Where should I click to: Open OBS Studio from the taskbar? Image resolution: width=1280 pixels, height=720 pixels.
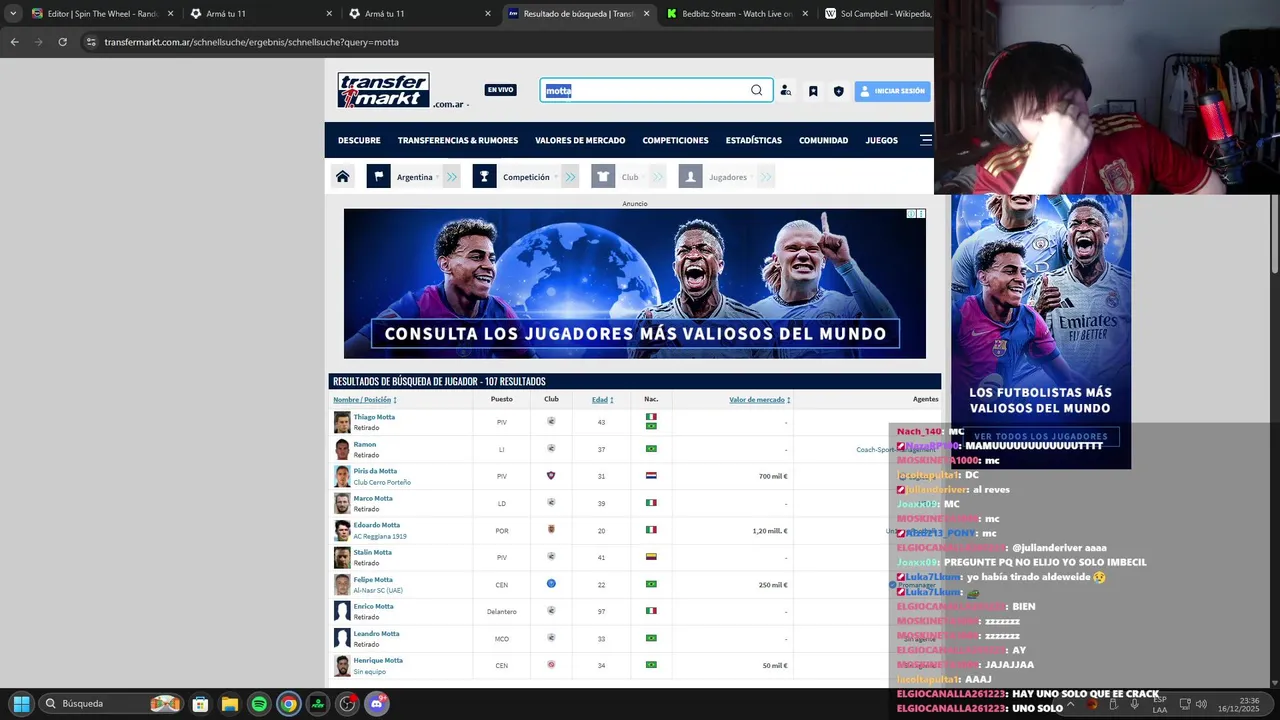pyautogui.click(x=347, y=704)
